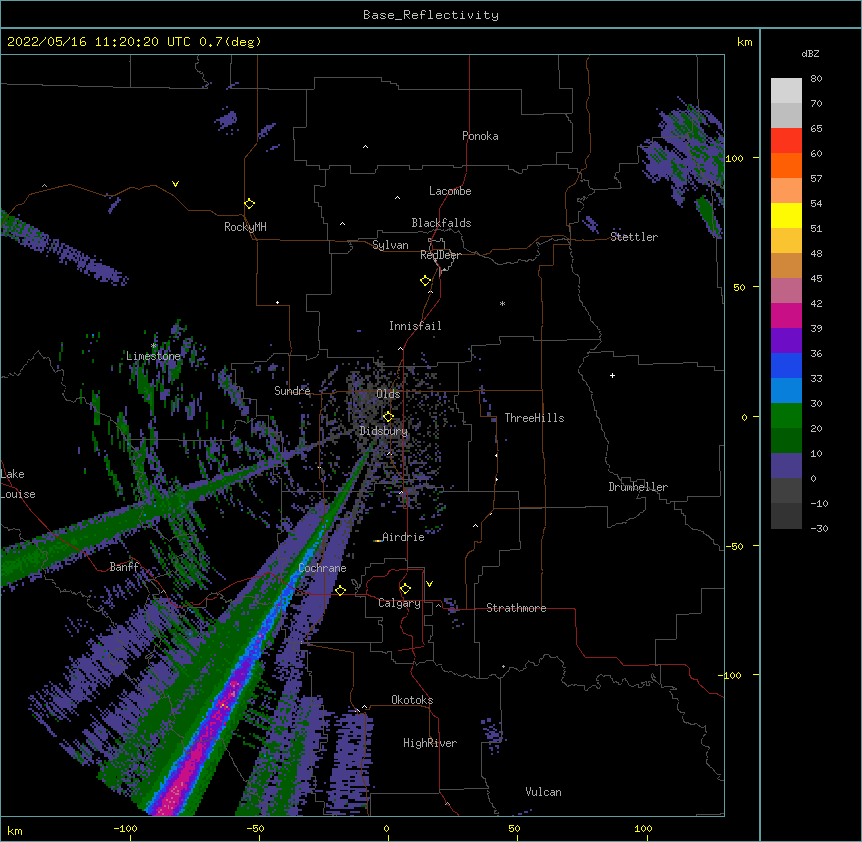Click the Olds label
This screenshot has height=842, width=862.
[388, 394]
